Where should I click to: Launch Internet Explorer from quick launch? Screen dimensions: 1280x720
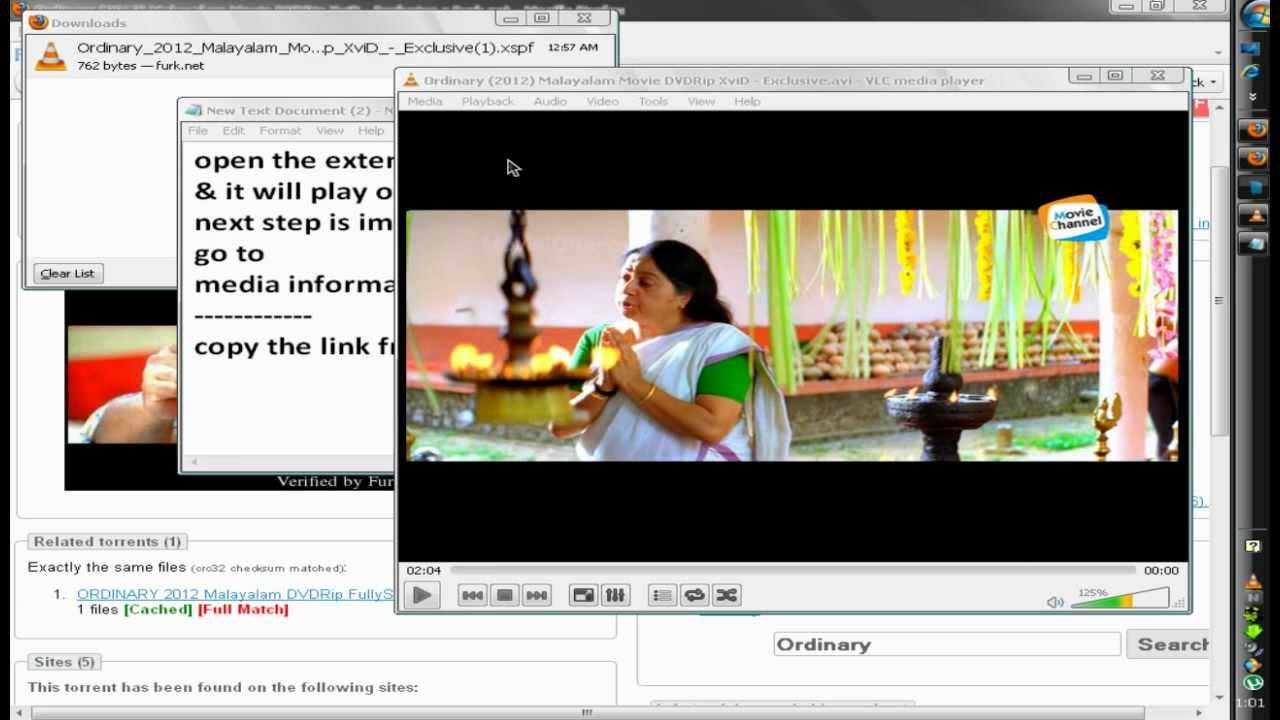[1250, 72]
